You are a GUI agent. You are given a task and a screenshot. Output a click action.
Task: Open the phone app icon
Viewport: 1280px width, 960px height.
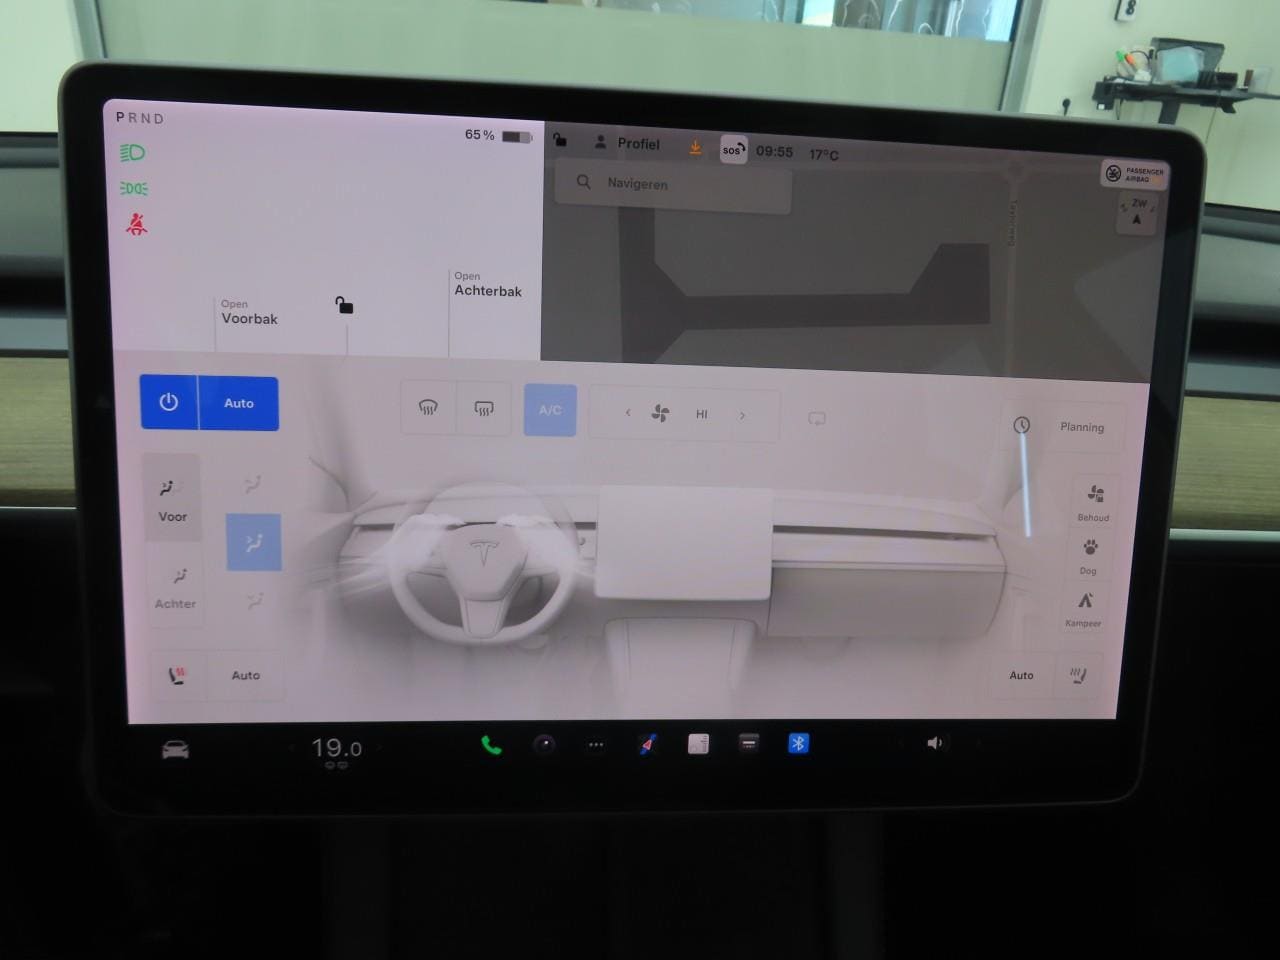coord(491,745)
